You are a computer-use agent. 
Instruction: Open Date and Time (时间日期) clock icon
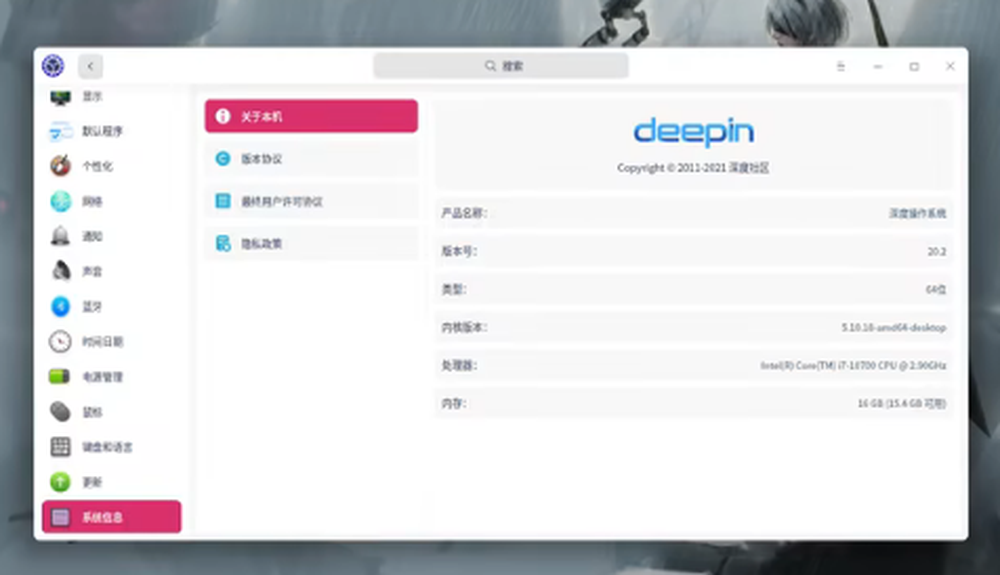click(61, 342)
